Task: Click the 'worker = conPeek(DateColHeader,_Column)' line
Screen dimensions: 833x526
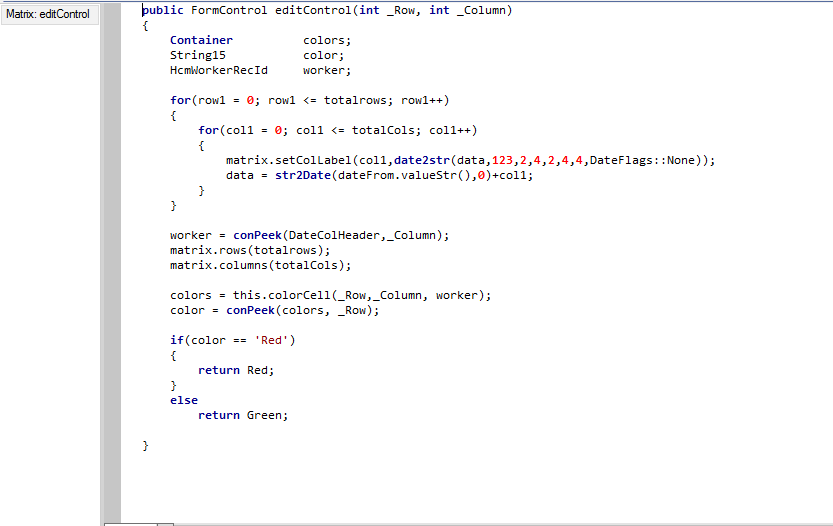Action: click(x=310, y=235)
